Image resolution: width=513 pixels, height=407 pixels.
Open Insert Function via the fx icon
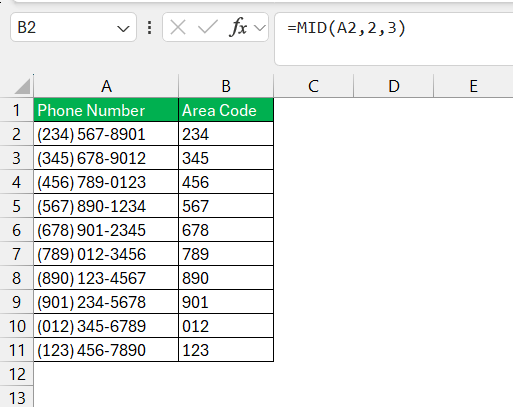(238, 27)
